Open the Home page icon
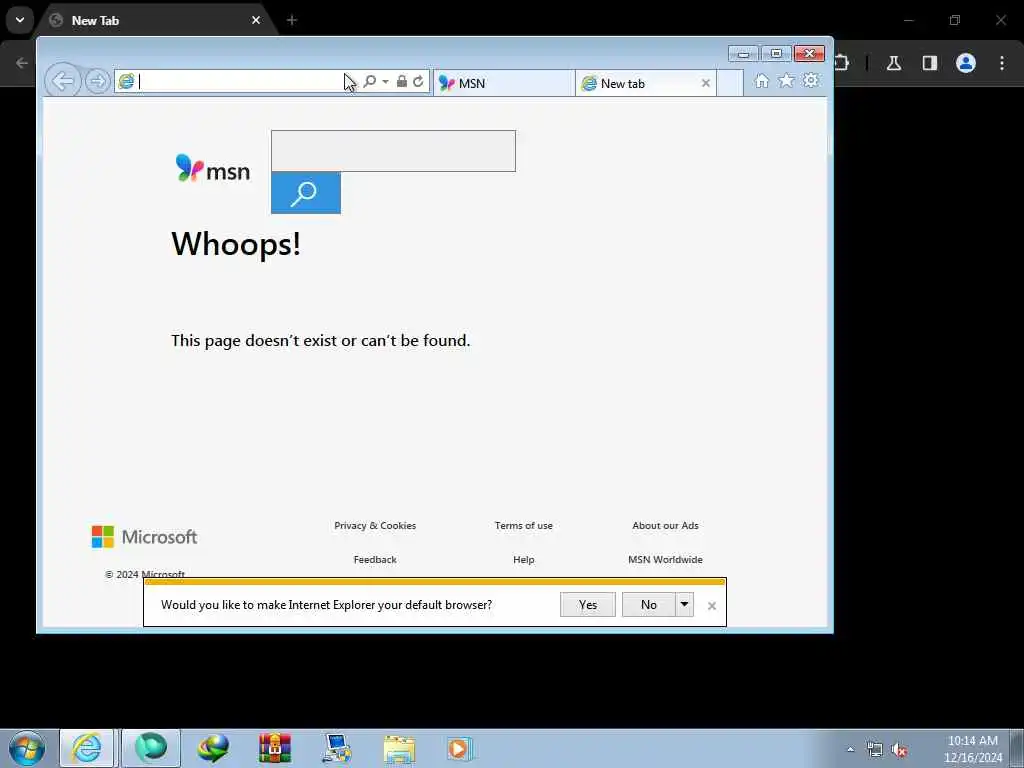 click(x=761, y=81)
